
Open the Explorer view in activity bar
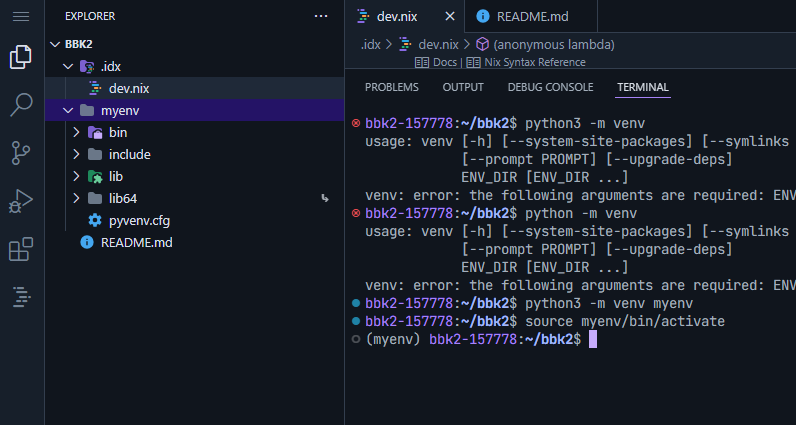pyautogui.click(x=21, y=57)
